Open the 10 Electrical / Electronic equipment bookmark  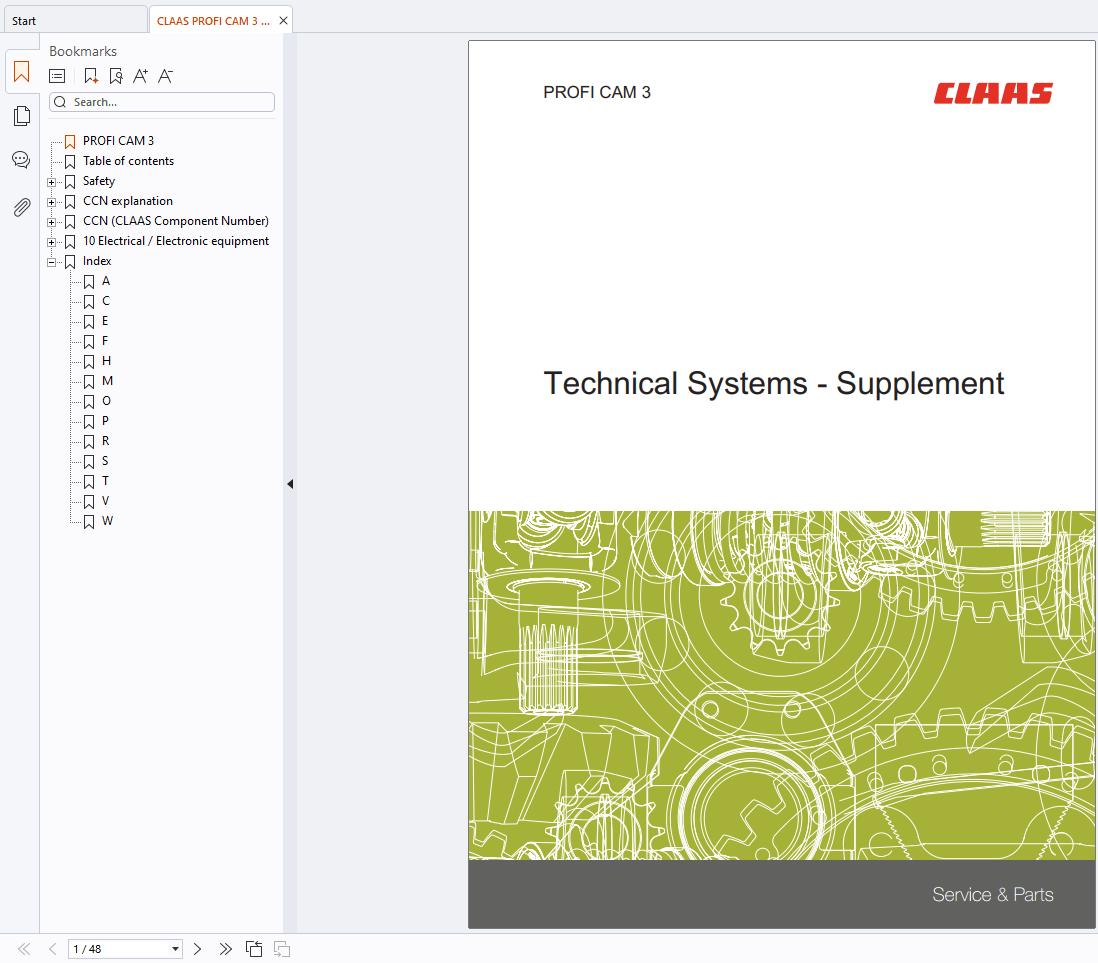point(175,241)
